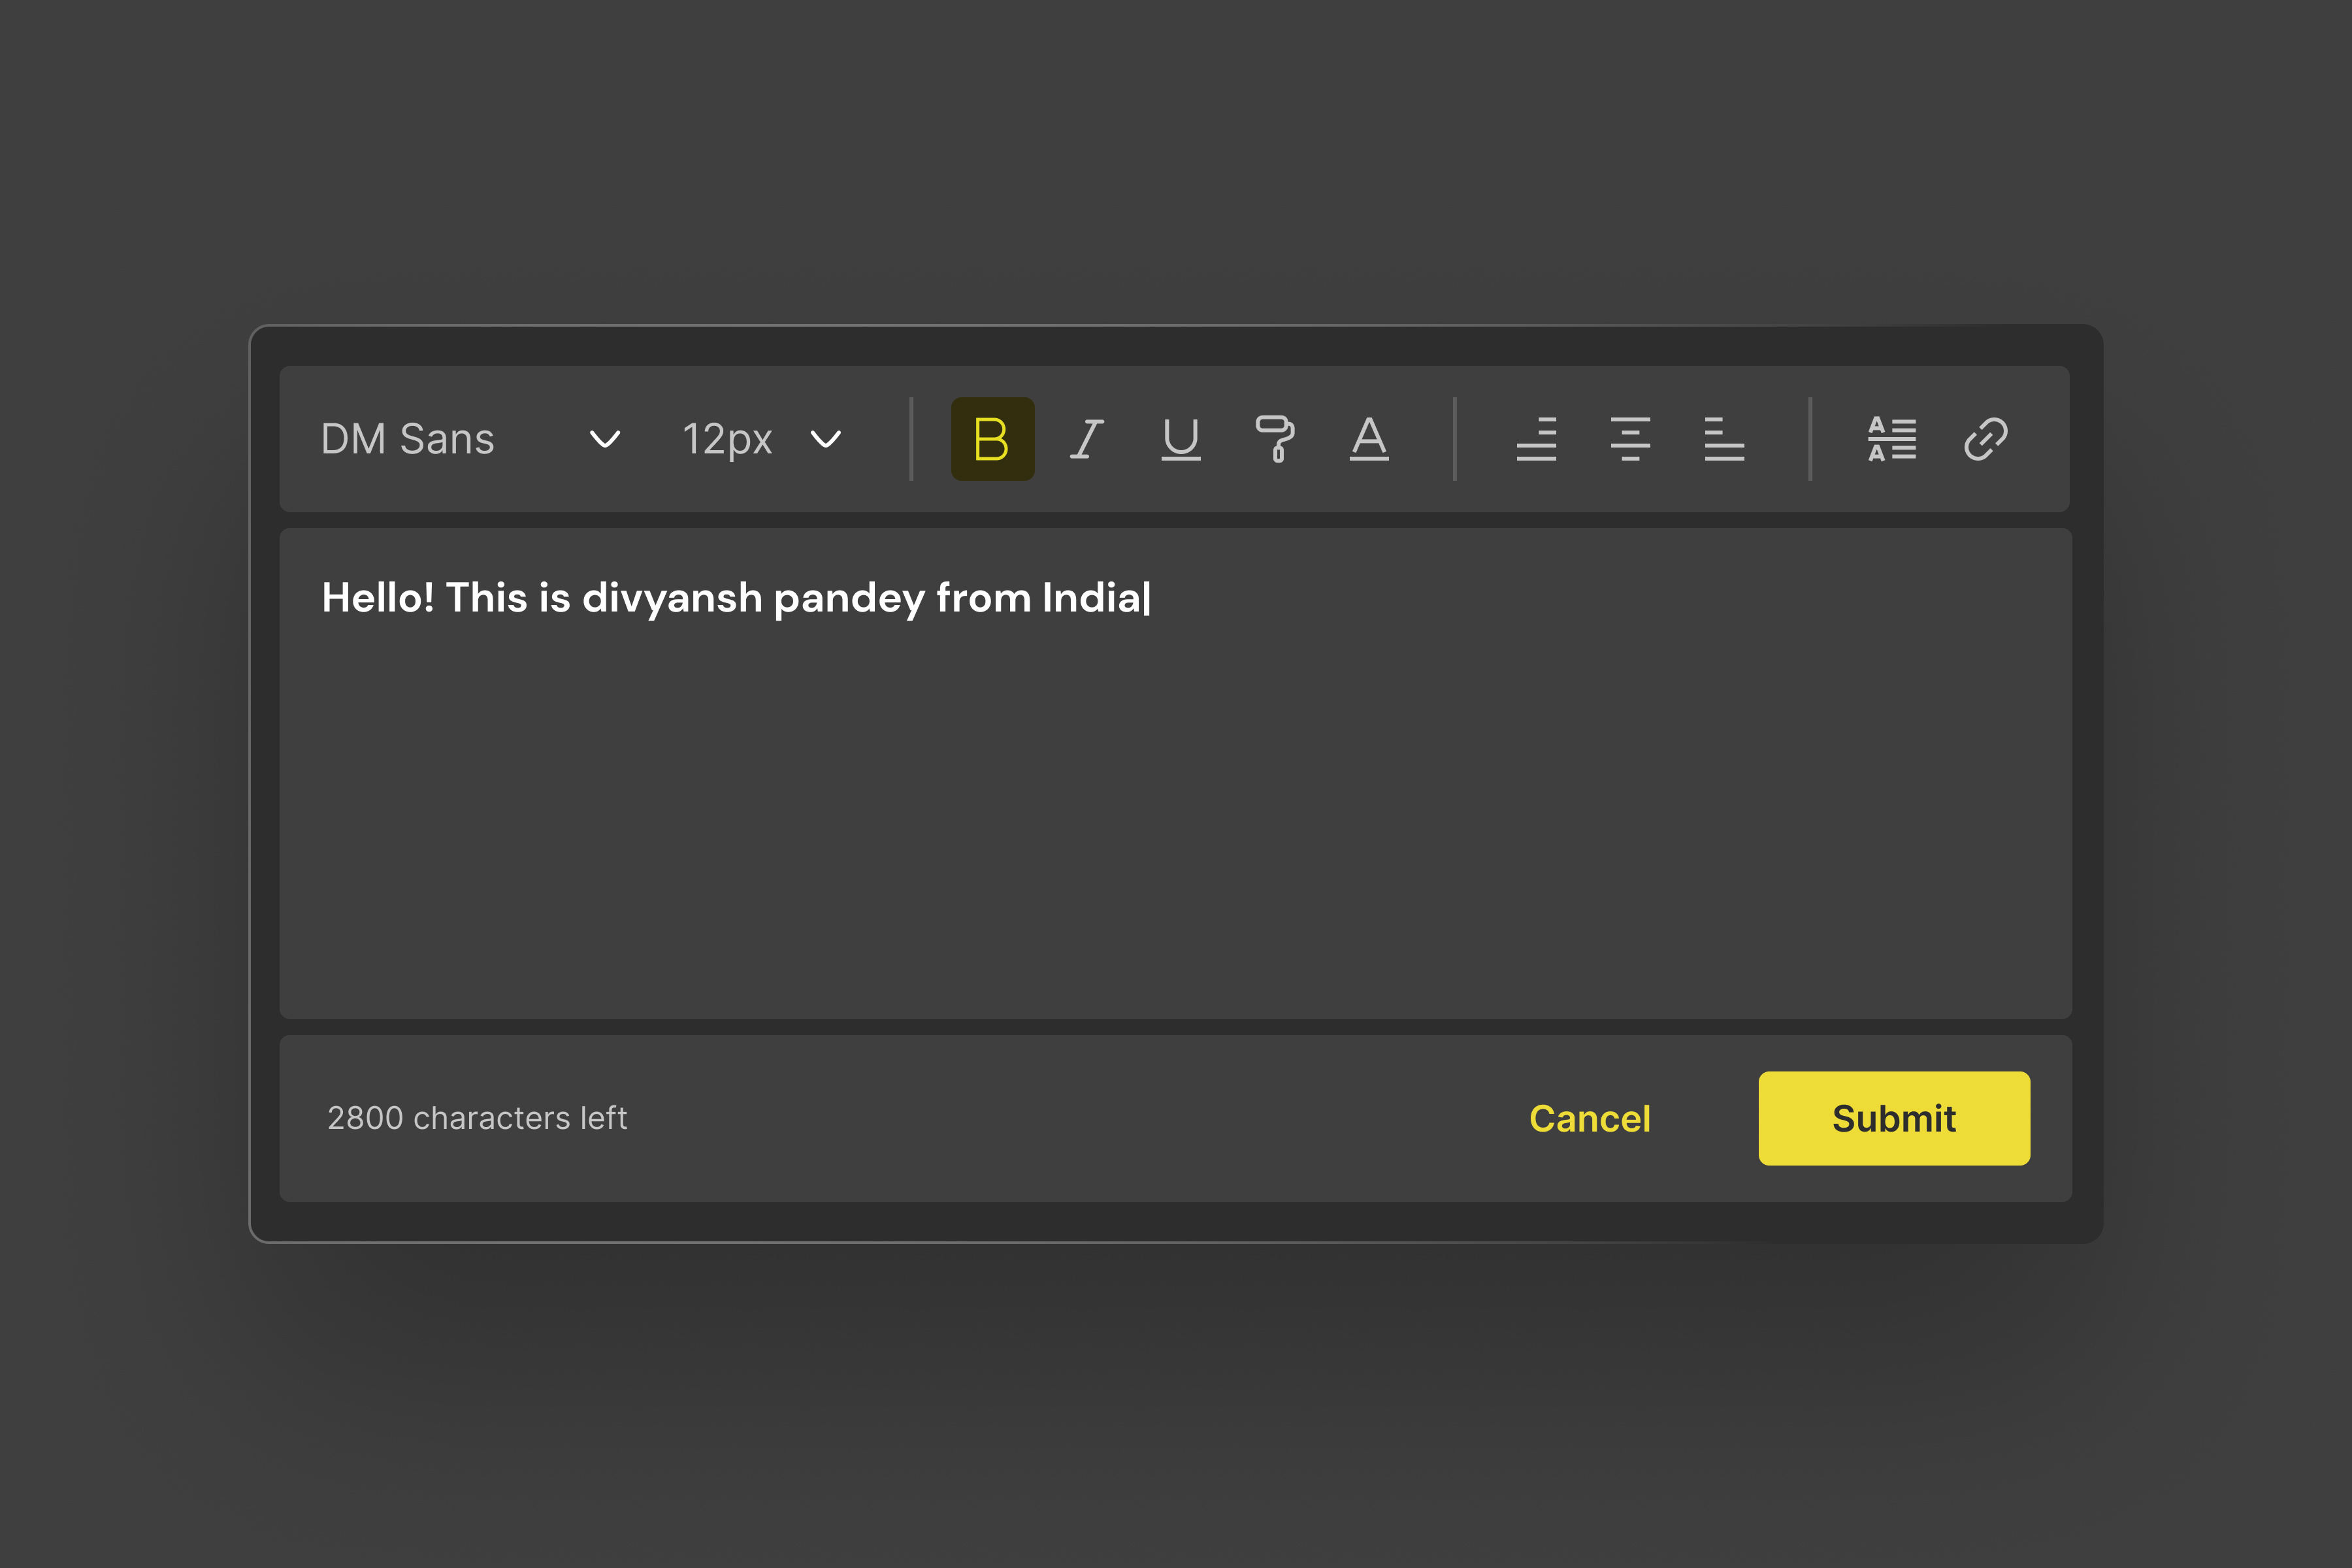The width and height of the screenshot is (2352, 1568).
Task: Click empty area of the text editor
Action: click(1175, 820)
